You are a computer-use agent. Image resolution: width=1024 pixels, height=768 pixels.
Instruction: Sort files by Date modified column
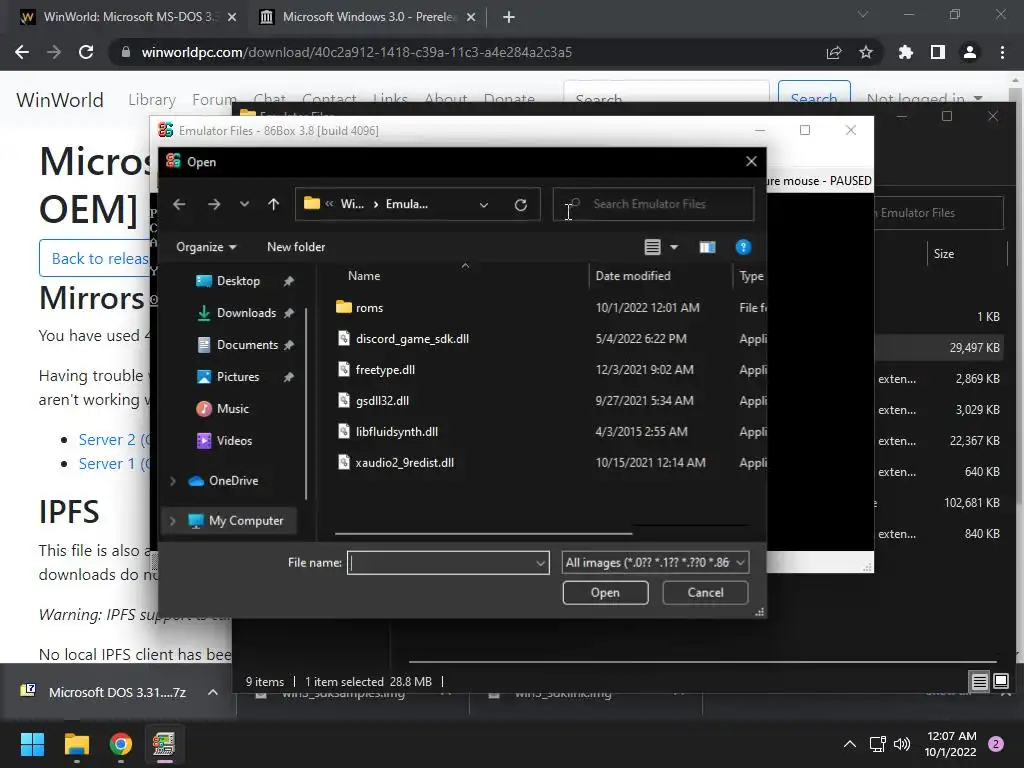[x=633, y=276]
